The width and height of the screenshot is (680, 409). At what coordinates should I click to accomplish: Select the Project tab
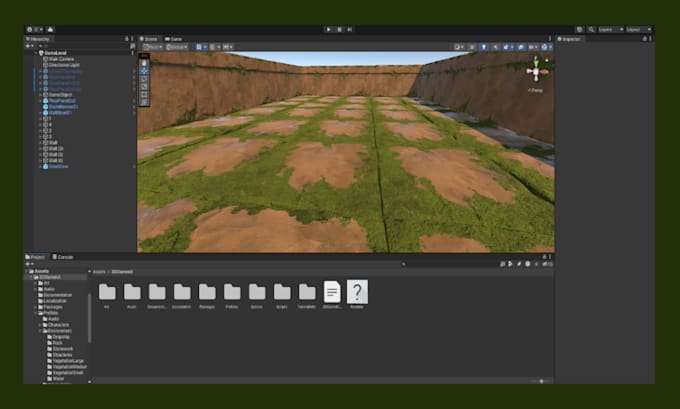[x=36, y=257]
